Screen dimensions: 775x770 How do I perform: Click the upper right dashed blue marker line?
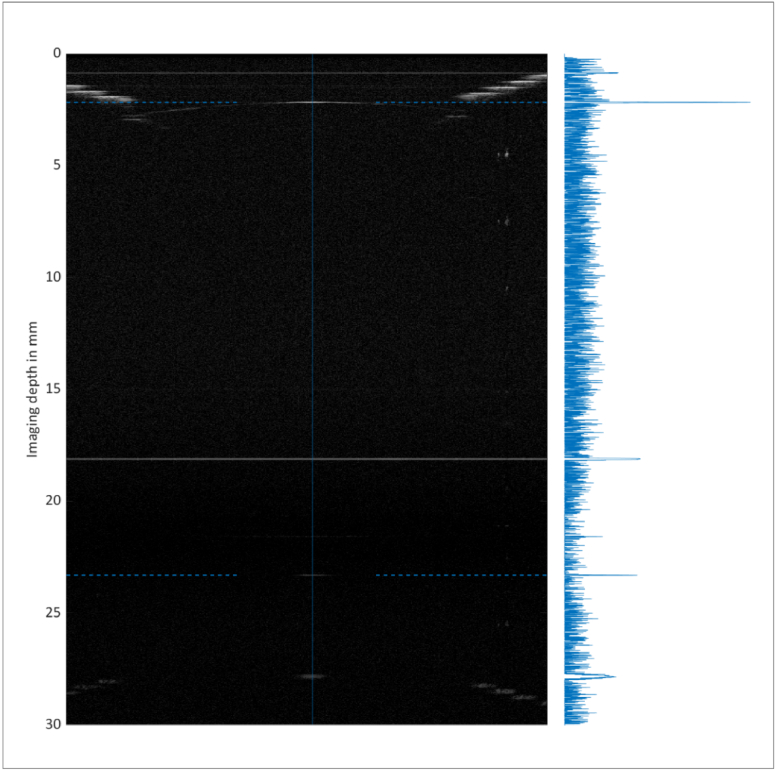pos(460,102)
